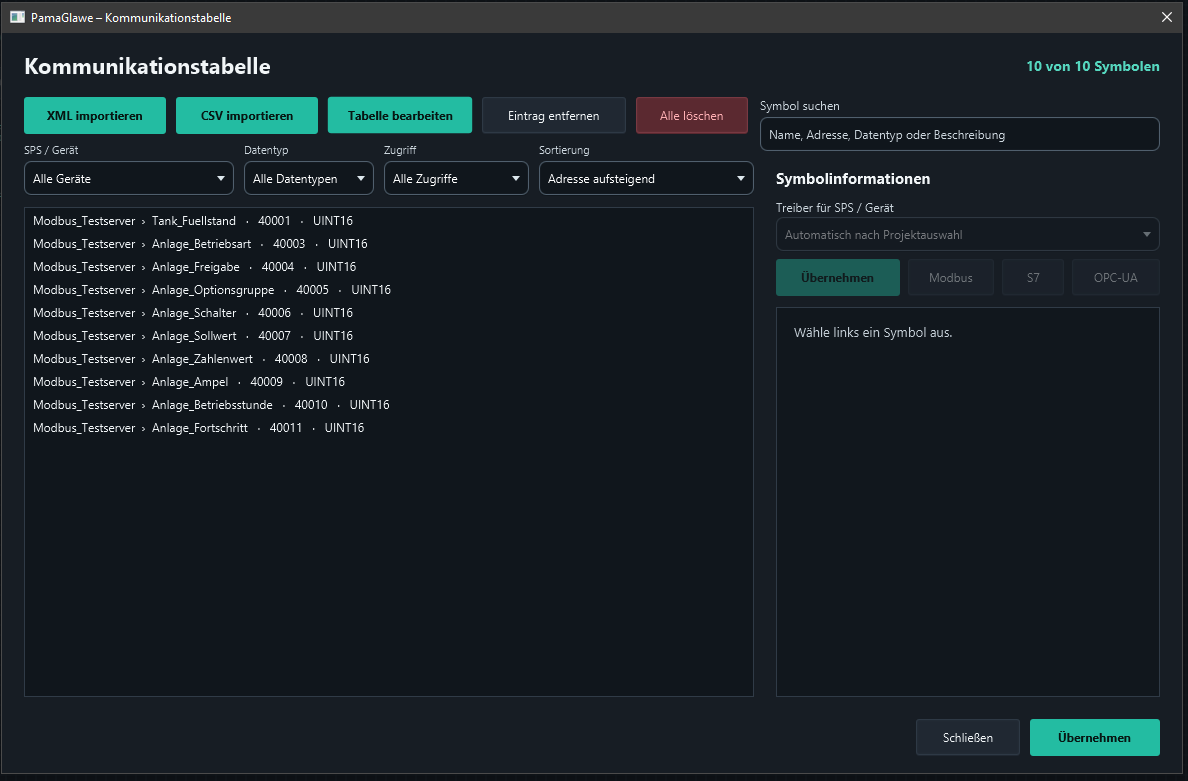
Task: Click the red Alle löschen button
Action: point(692,115)
